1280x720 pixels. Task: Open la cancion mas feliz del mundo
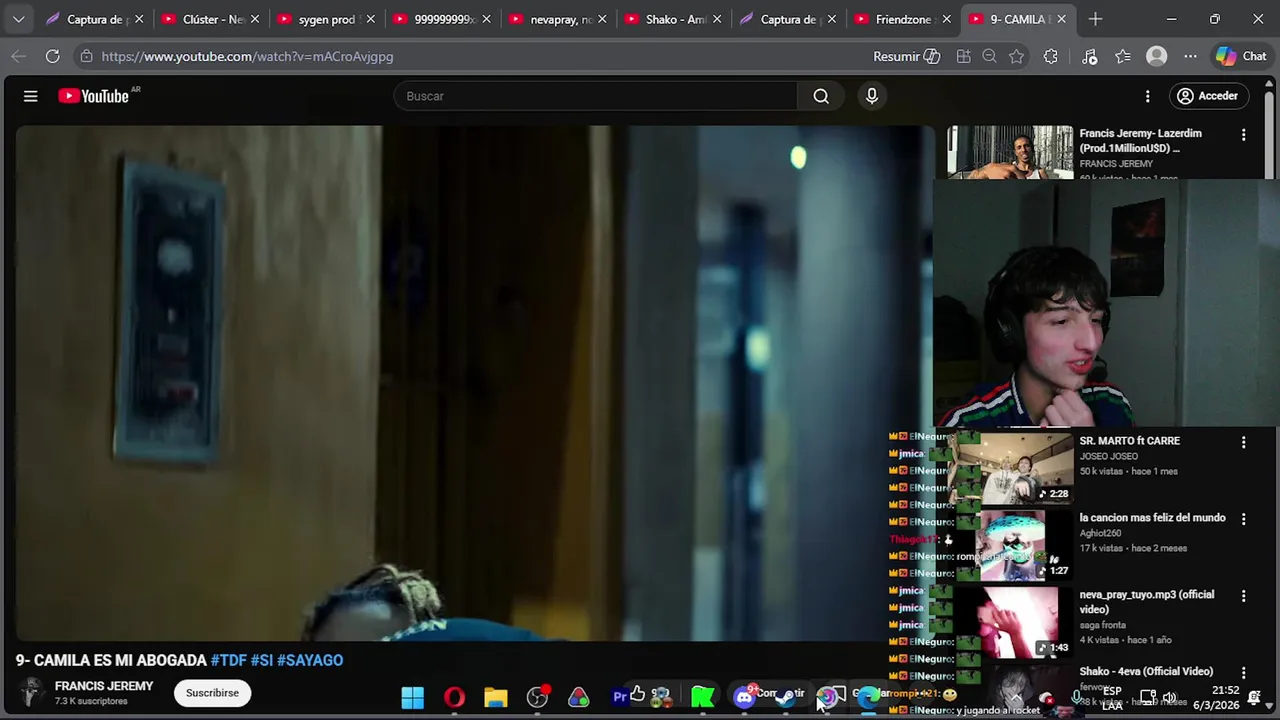pos(1152,517)
